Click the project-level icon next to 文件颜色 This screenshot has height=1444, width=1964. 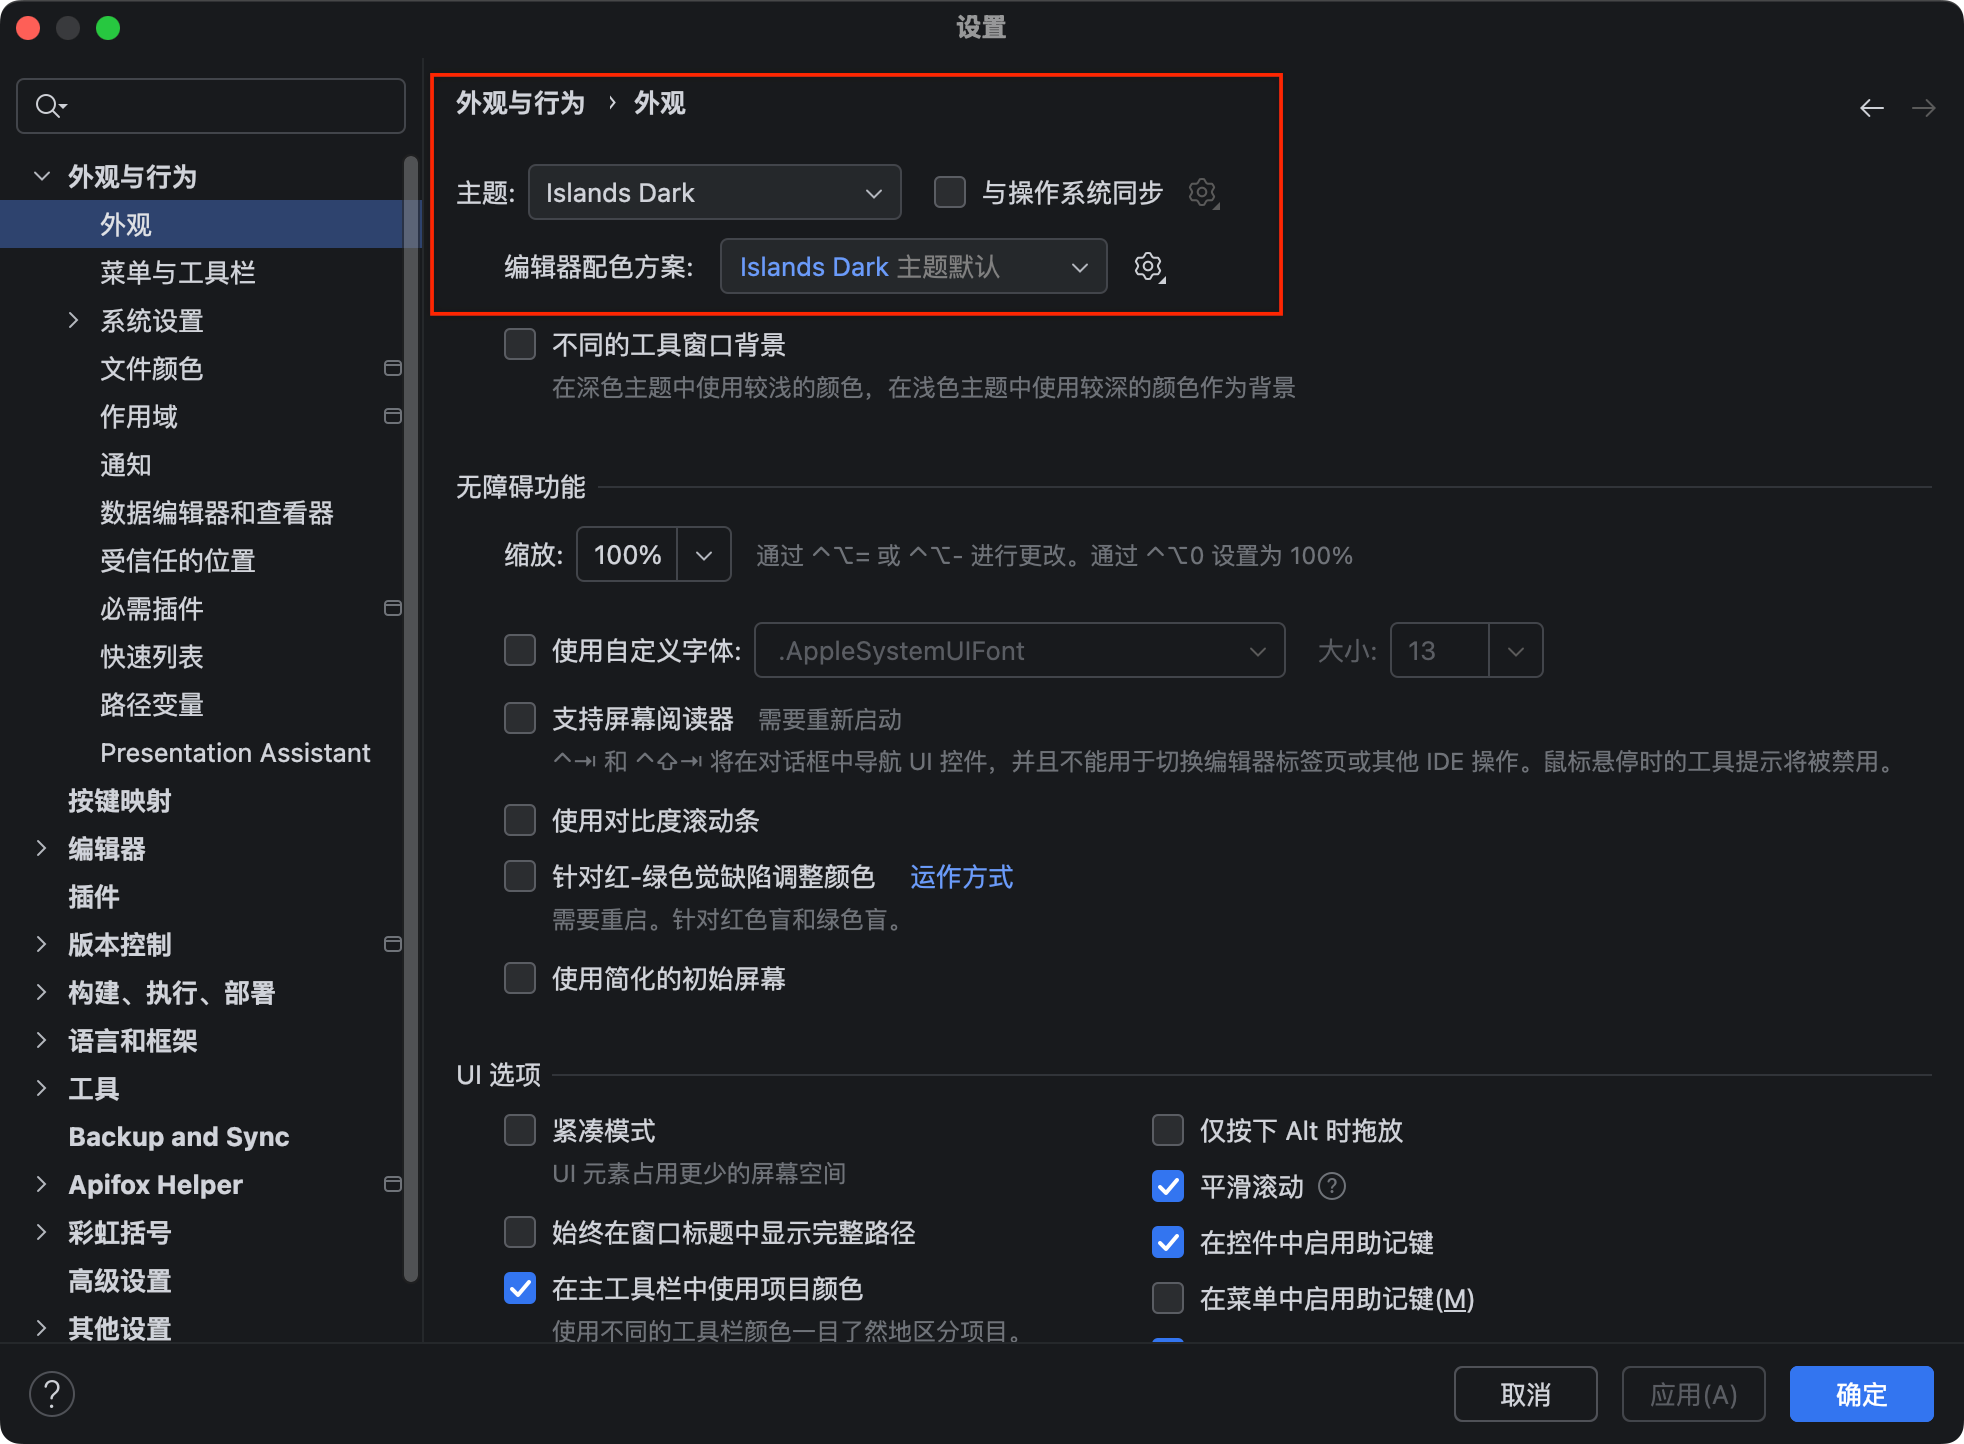(x=393, y=368)
